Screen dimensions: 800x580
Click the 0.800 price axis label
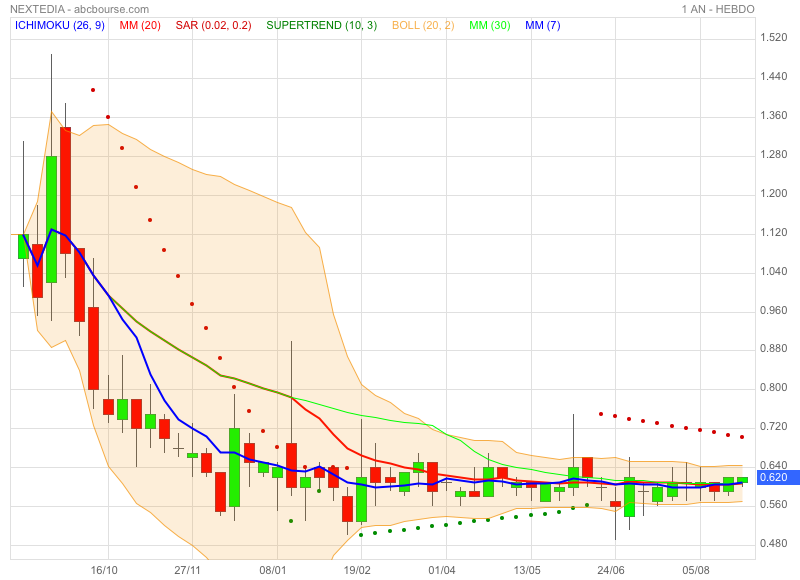coord(773,388)
